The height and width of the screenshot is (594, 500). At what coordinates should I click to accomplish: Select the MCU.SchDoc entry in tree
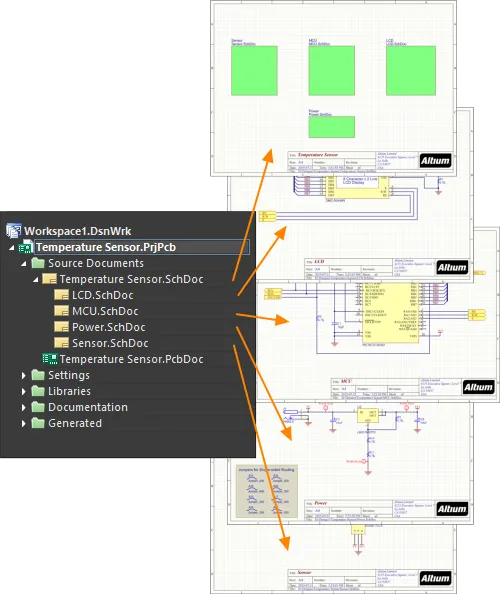105,311
